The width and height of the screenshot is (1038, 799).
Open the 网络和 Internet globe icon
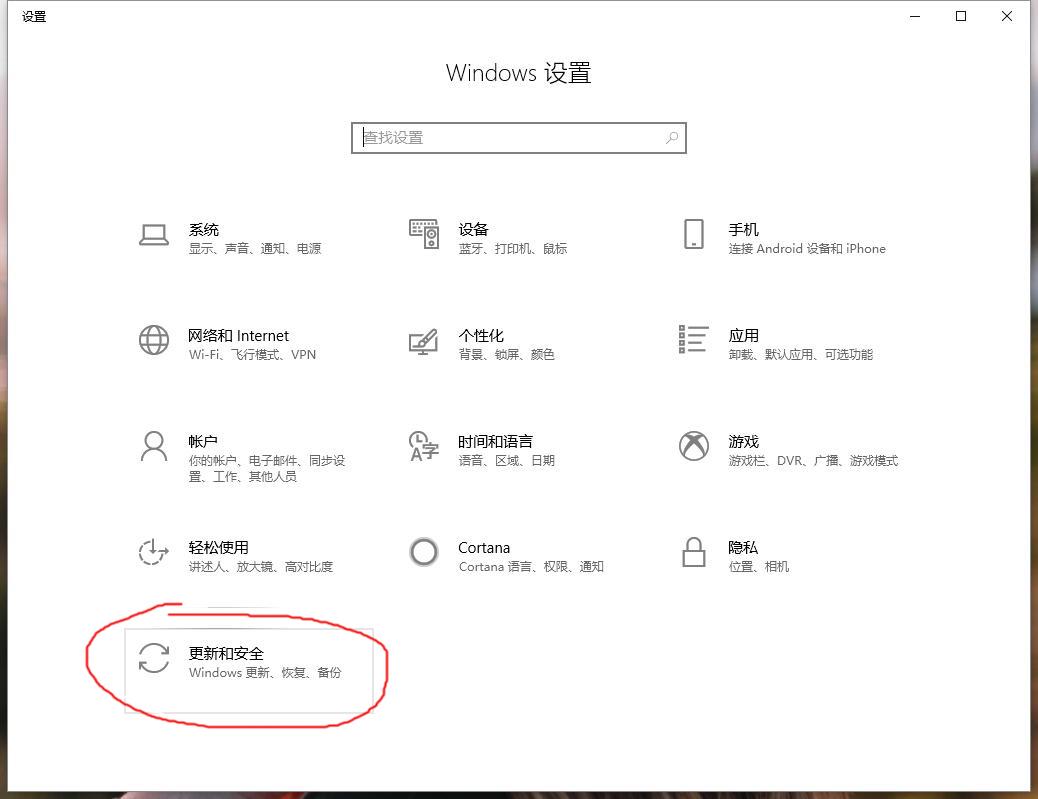point(154,340)
